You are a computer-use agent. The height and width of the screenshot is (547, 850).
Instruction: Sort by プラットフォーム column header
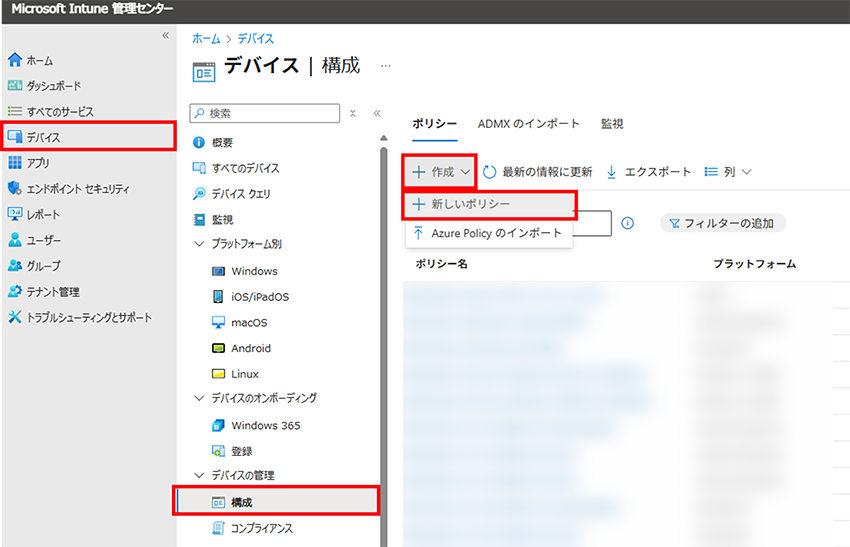755,263
